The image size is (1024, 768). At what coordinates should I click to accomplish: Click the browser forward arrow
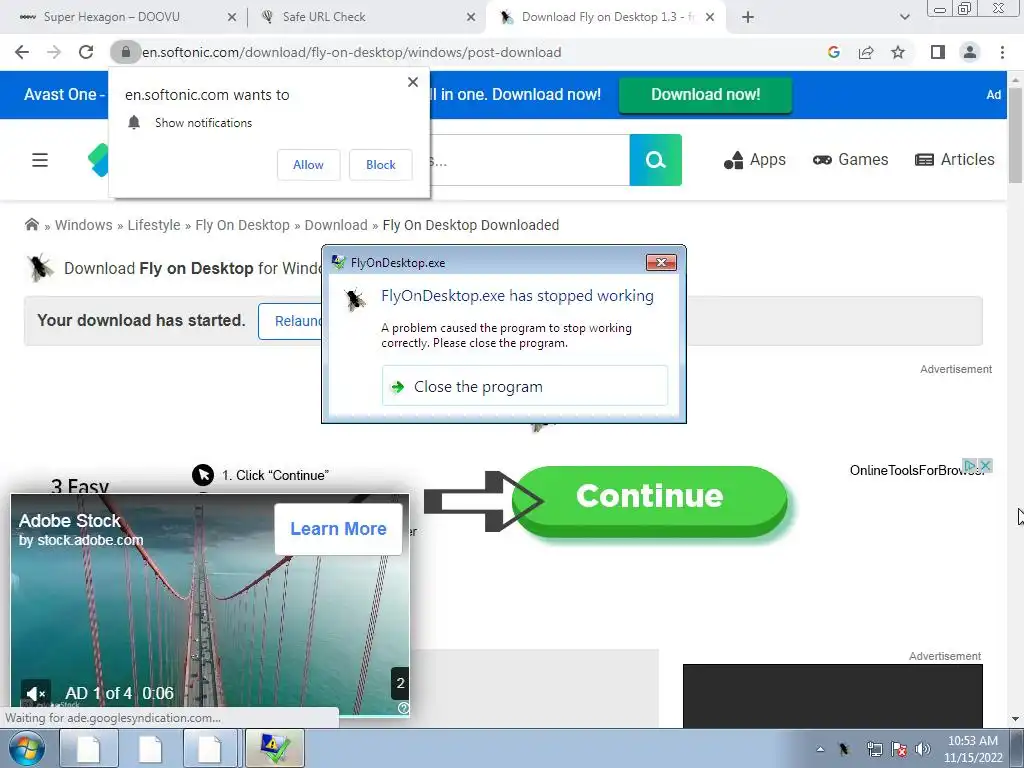click(54, 52)
